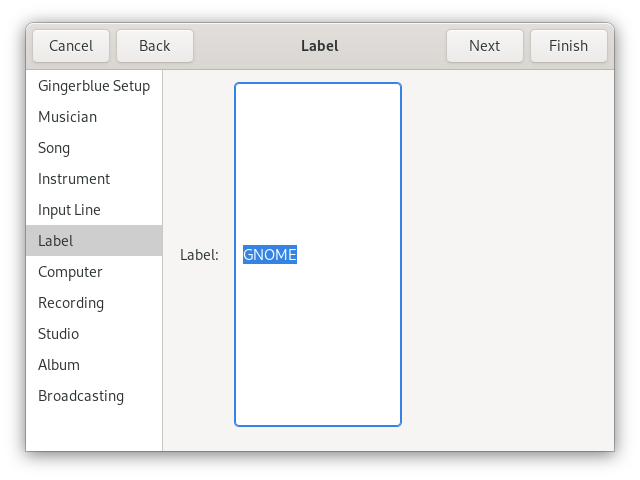The image size is (640, 480).
Task: Select Input Line in the sidebar
Action: click(69, 210)
